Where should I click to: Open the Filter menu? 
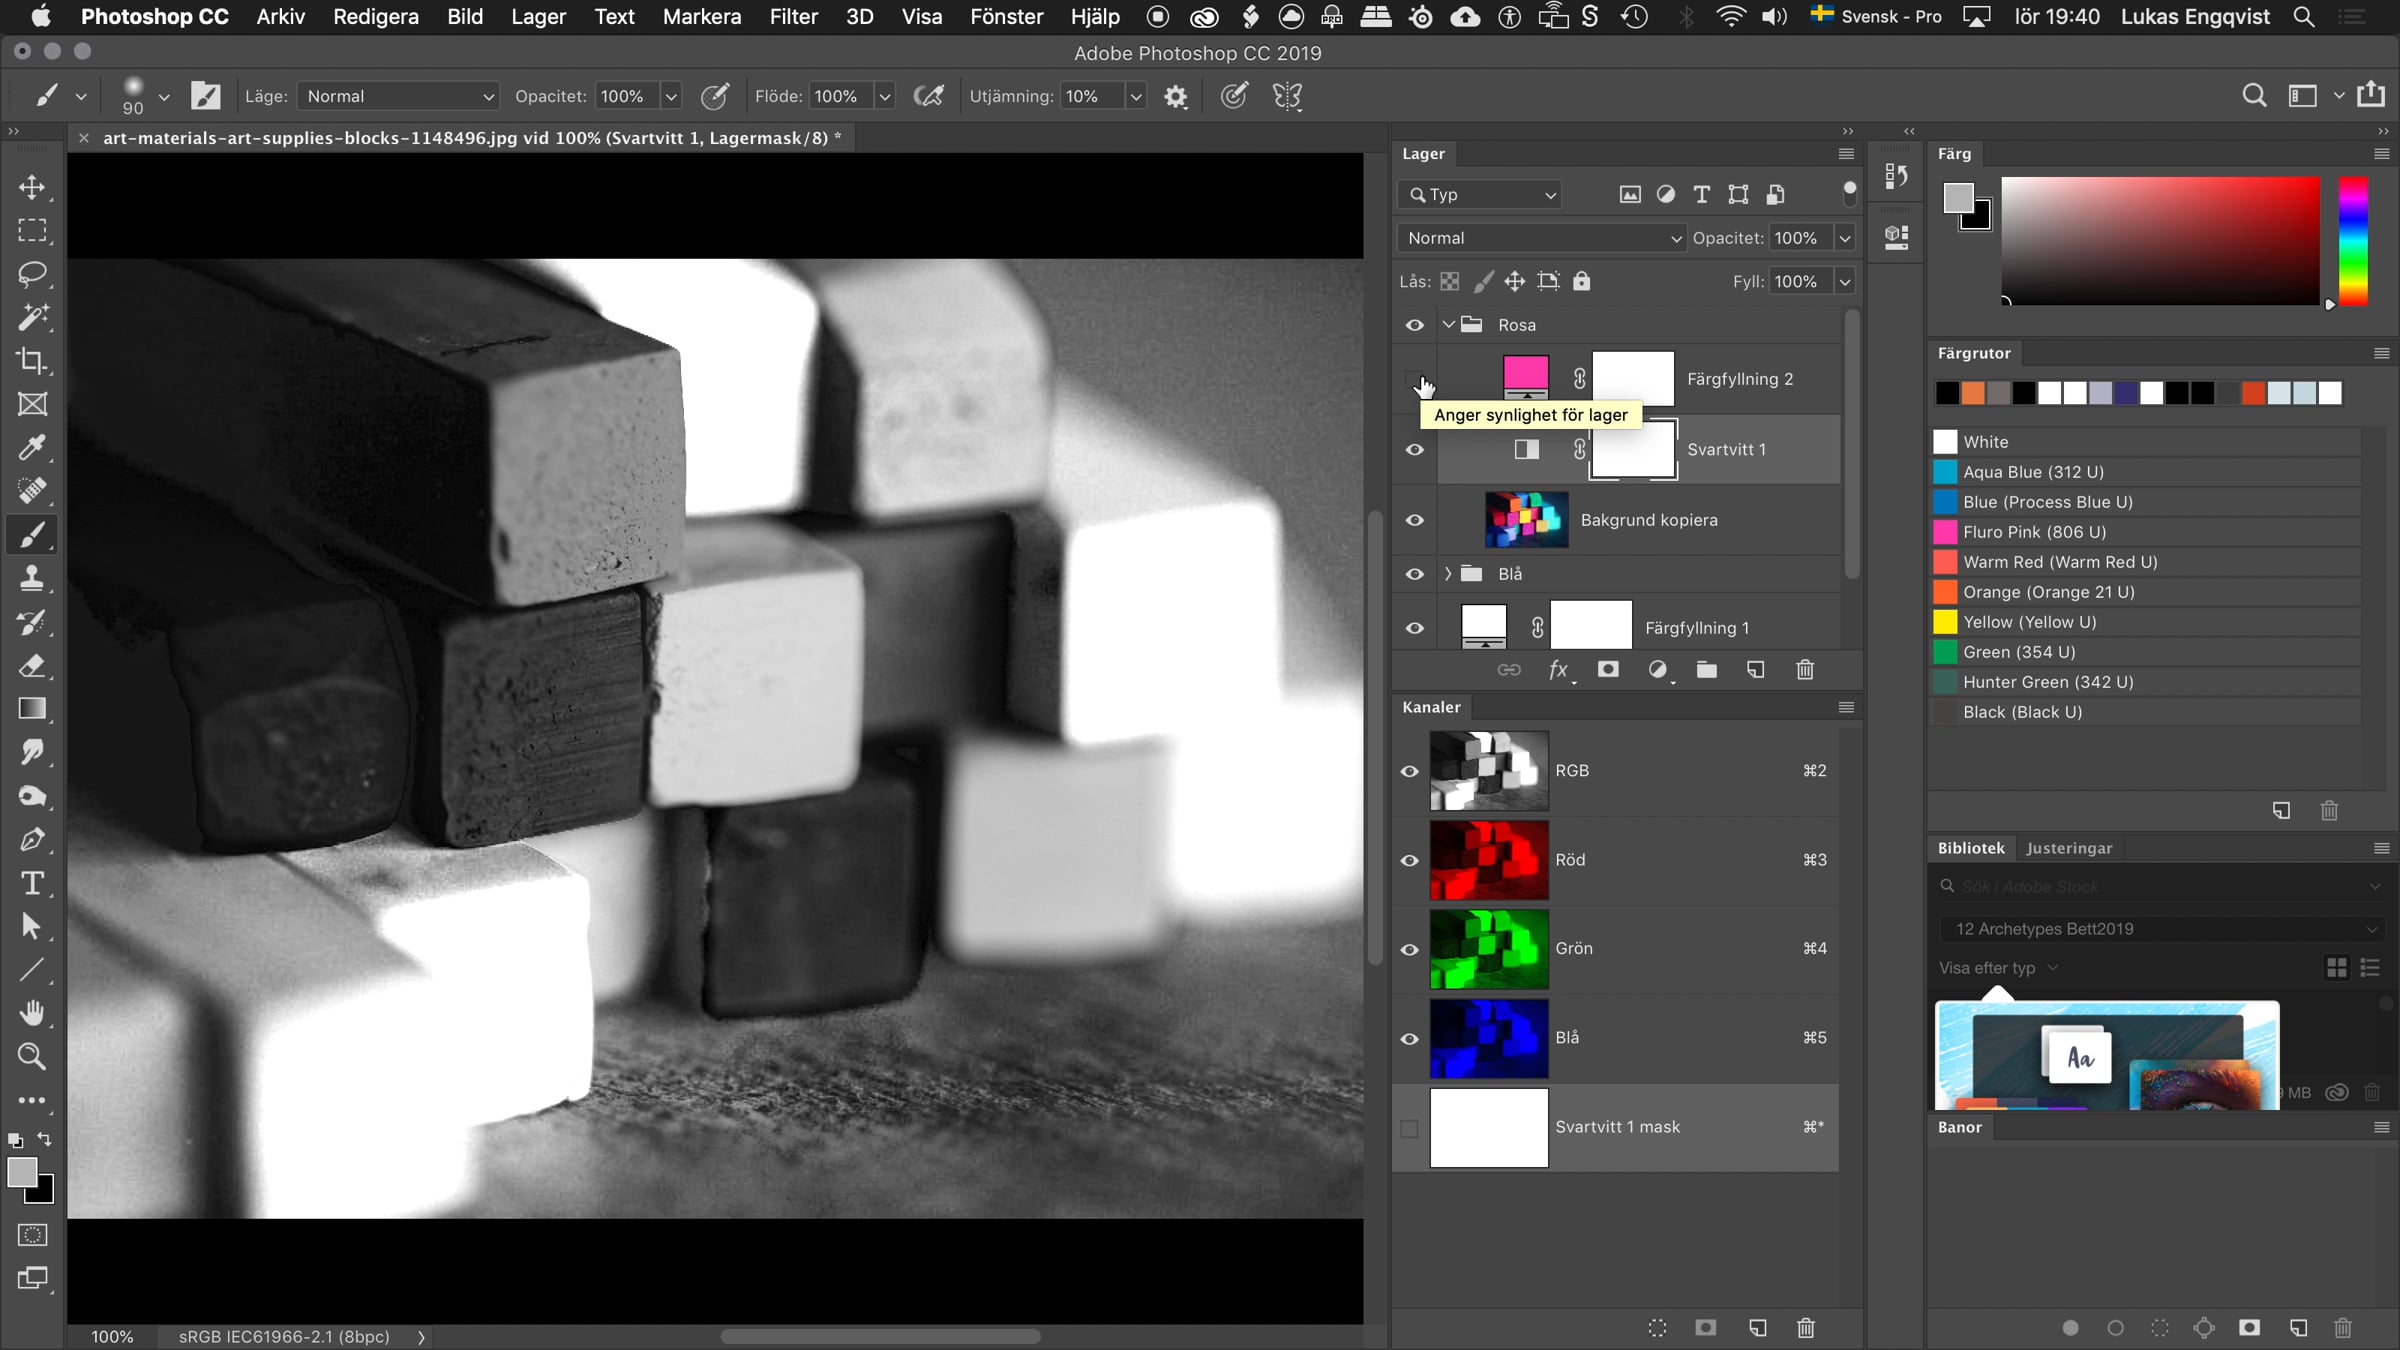pos(793,17)
